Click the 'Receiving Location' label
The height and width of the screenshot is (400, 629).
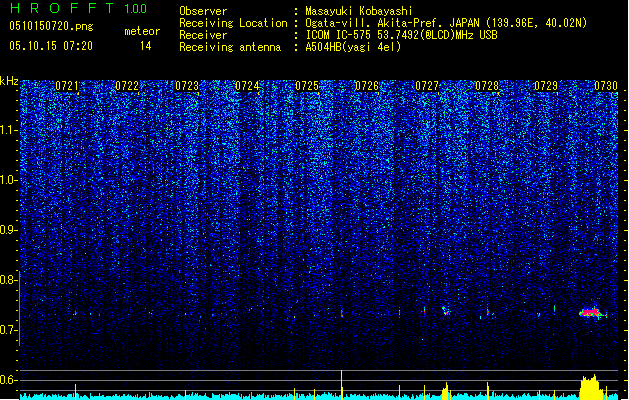coord(233,23)
